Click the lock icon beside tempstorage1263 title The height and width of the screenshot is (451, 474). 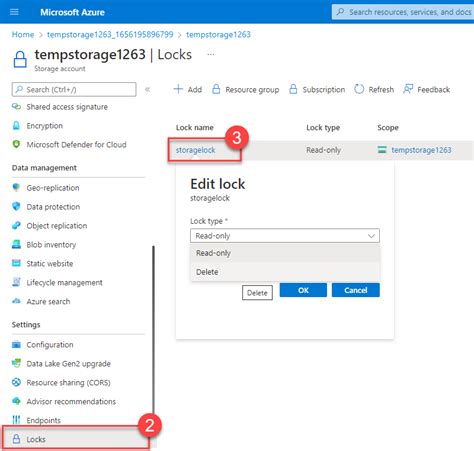point(20,59)
